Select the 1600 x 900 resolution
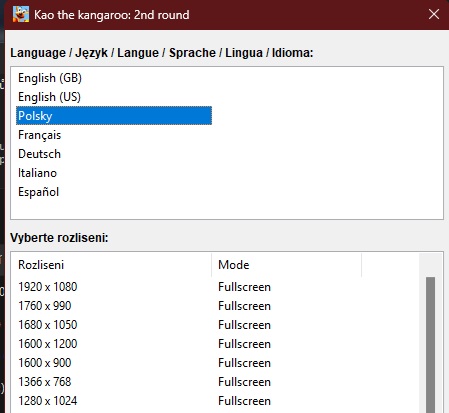This screenshot has height=413, width=449. tap(45, 363)
